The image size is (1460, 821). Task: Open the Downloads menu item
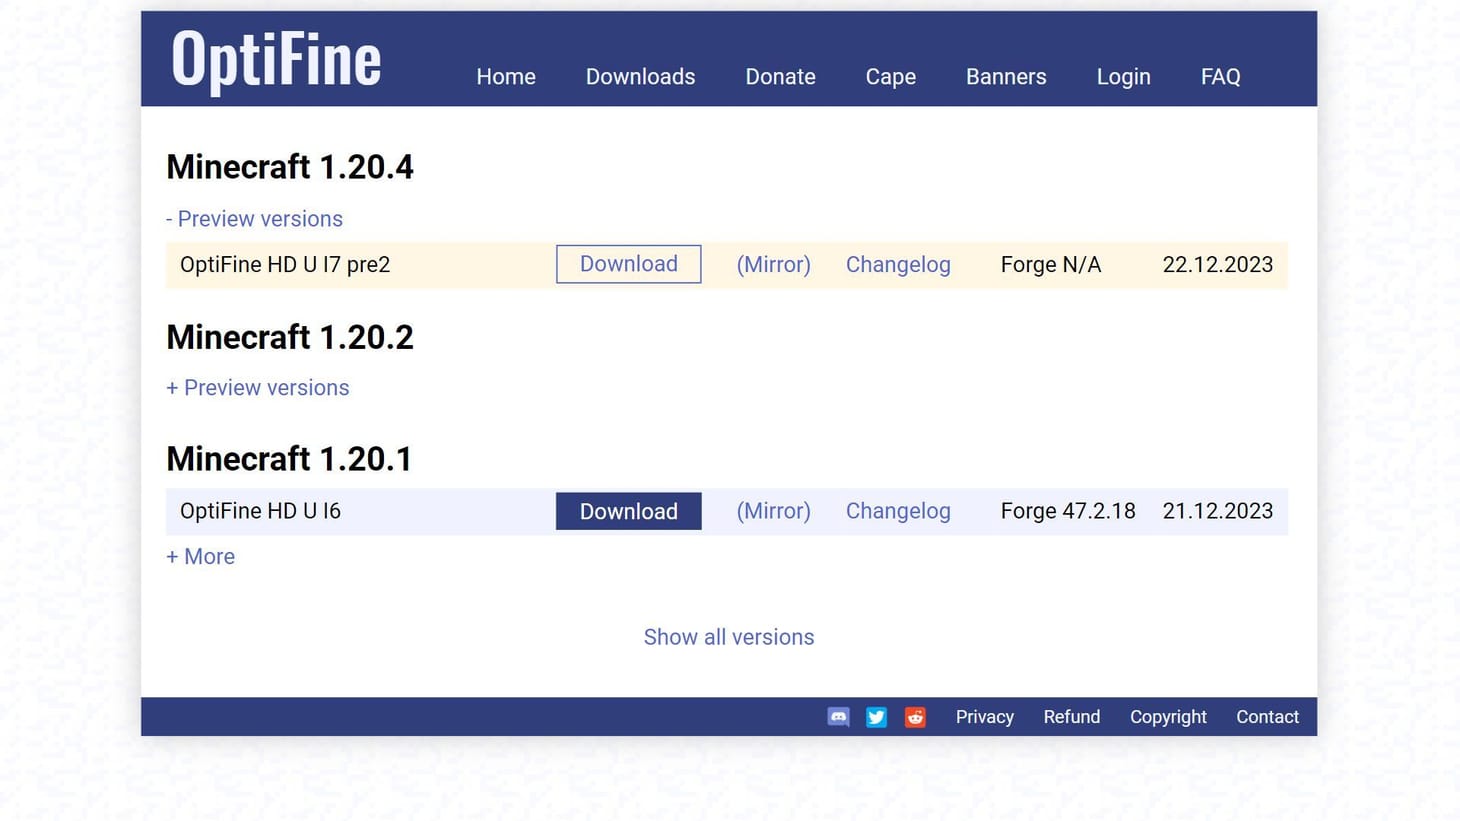[x=640, y=76]
